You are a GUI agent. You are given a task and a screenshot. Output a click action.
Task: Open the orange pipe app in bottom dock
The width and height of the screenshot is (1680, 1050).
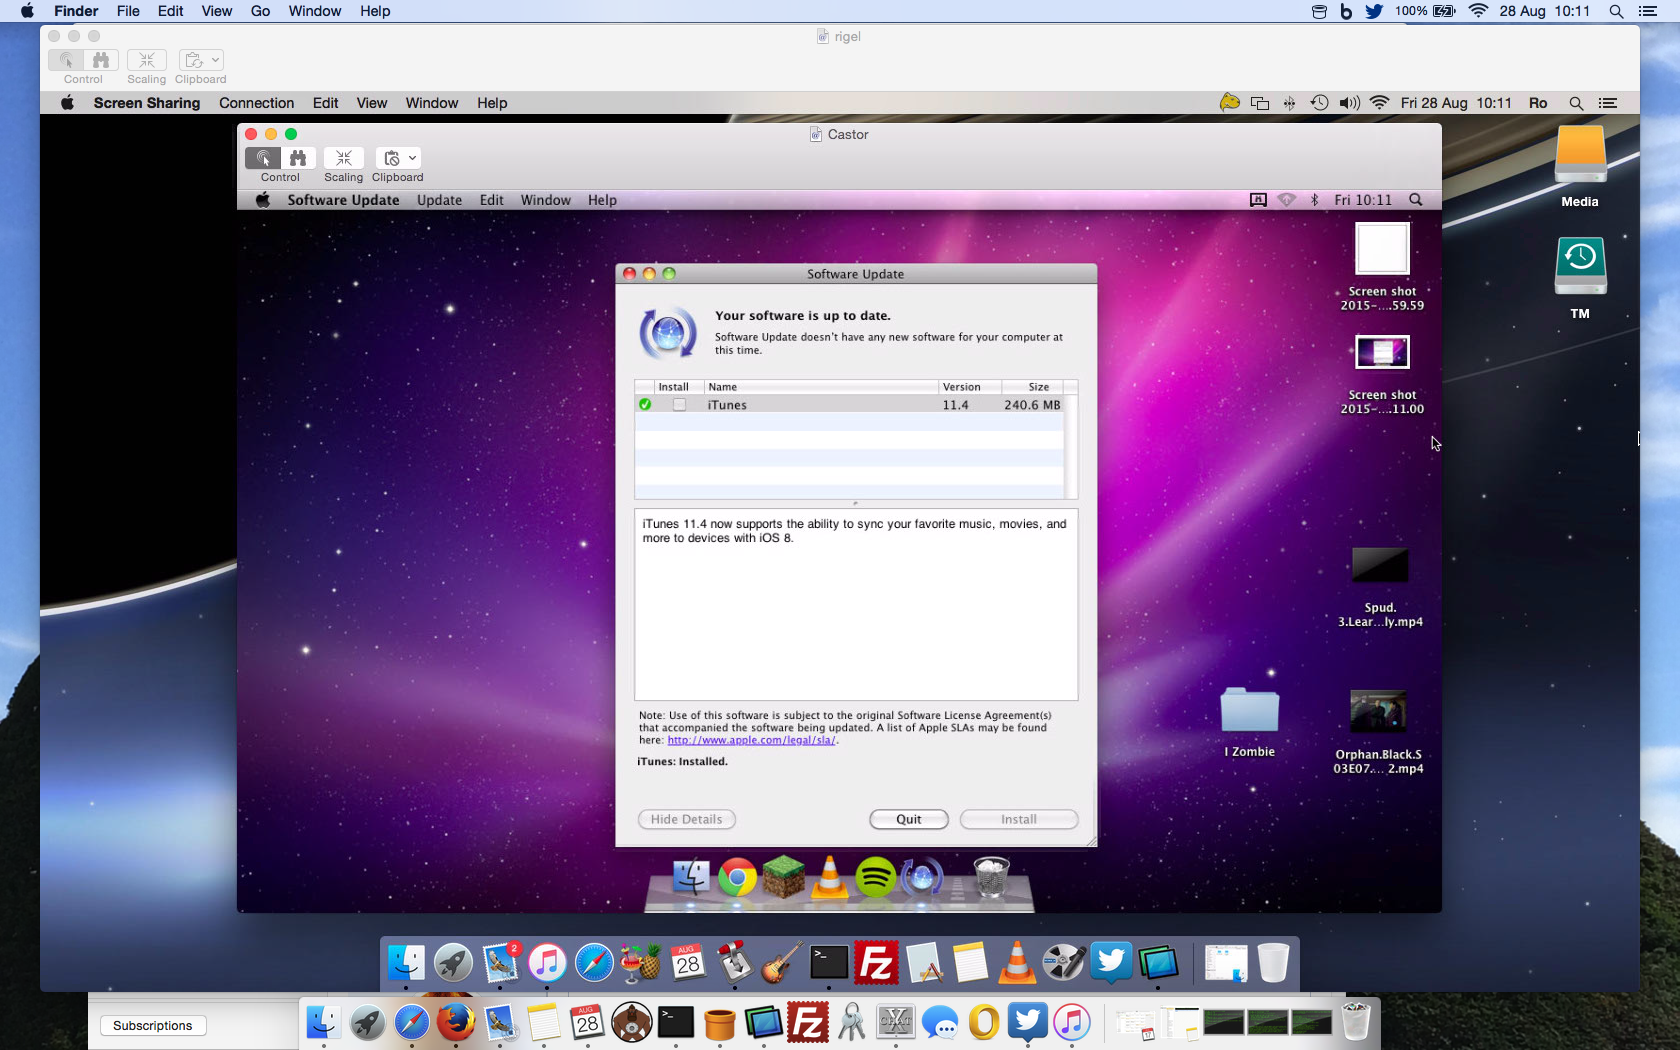[x=719, y=1024]
